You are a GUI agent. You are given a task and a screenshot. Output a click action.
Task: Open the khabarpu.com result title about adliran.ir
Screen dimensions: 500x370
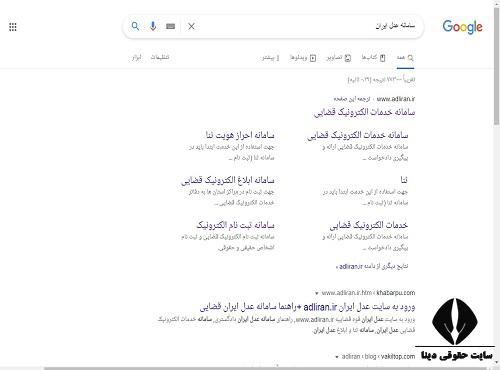307,307
